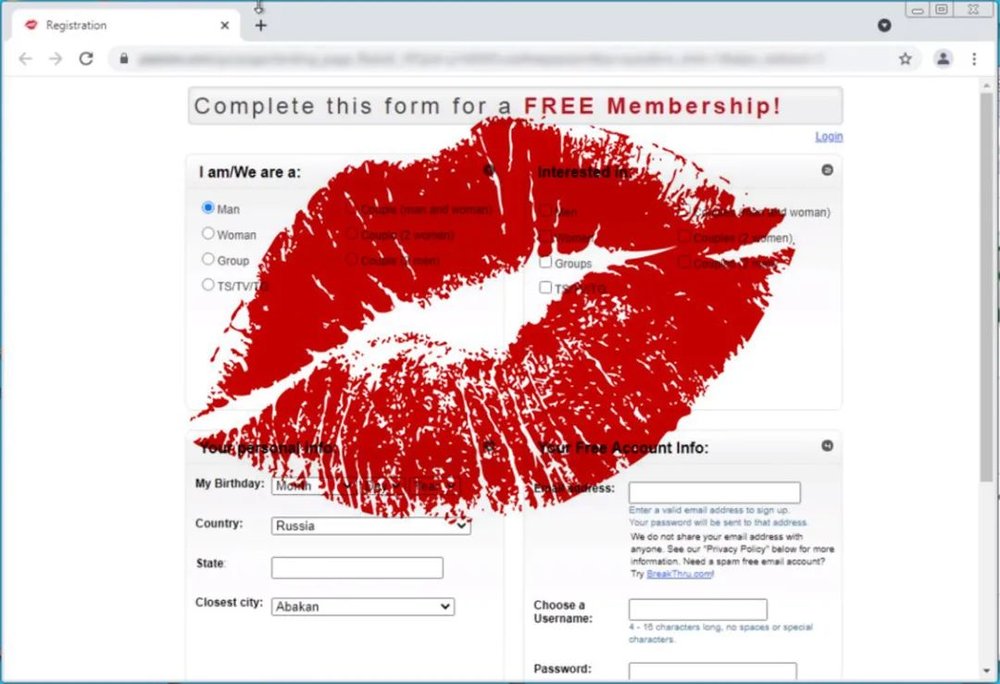Image resolution: width=1000 pixels, height=684 pixels.
Task: Click the round icon in Your Free Account Info header
Action: (827, 446)
